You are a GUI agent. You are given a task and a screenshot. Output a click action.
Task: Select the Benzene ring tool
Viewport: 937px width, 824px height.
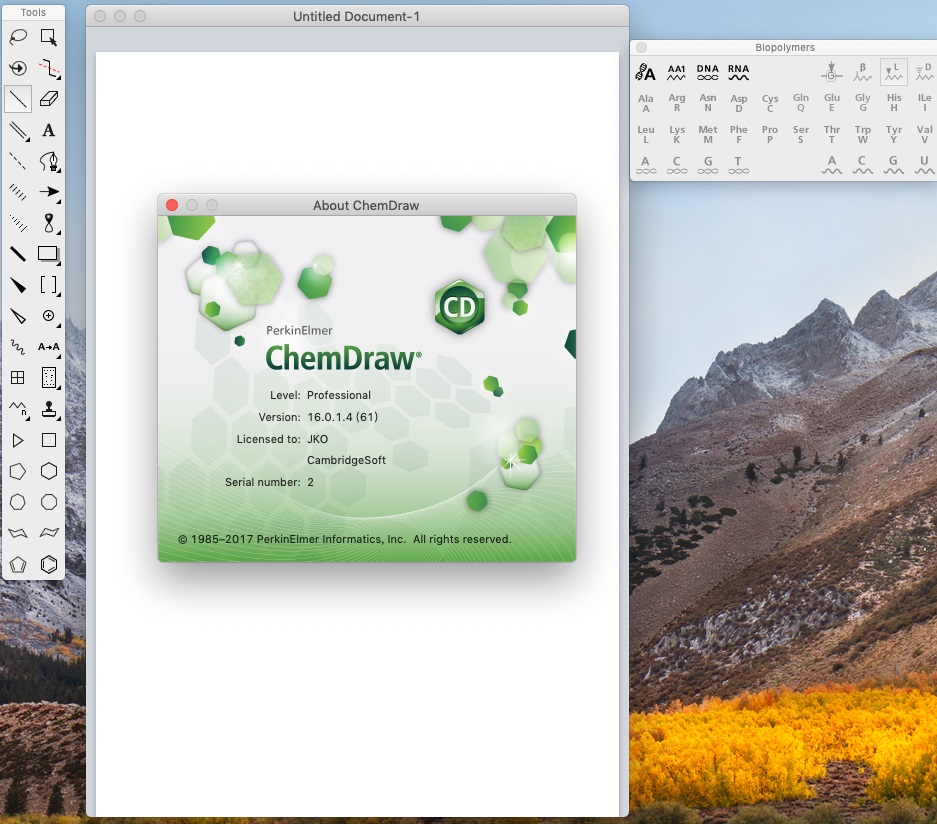pos(49,564)
